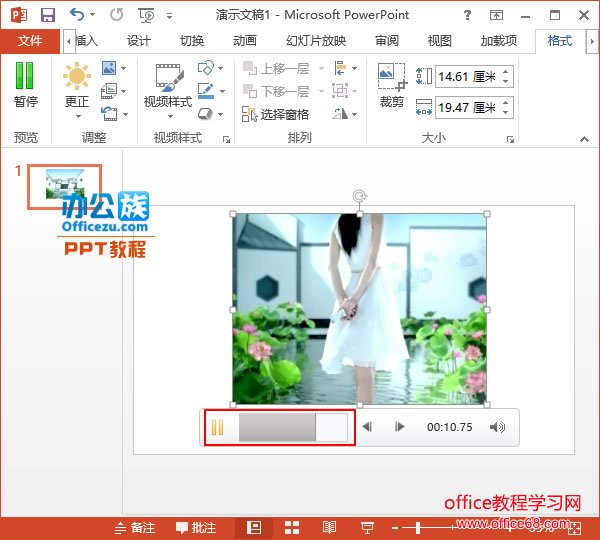Open reading view from status bar

click(329, 527)
